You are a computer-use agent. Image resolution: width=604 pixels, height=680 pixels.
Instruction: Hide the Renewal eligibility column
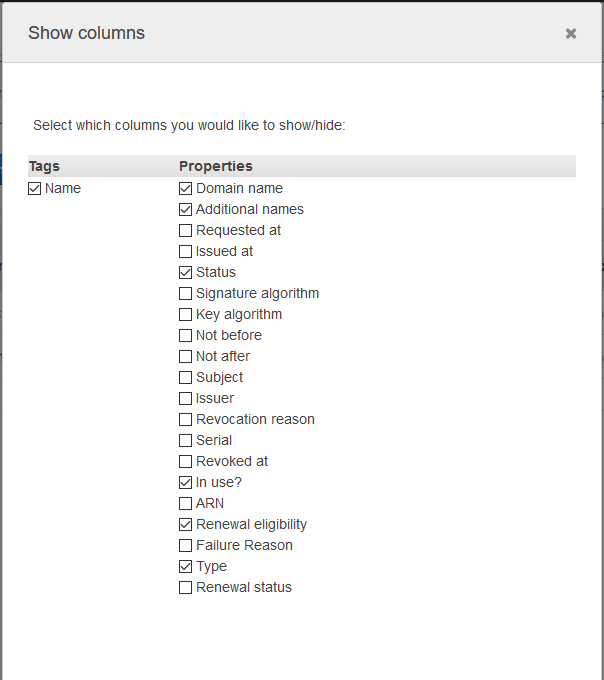[x=185, y=524]
